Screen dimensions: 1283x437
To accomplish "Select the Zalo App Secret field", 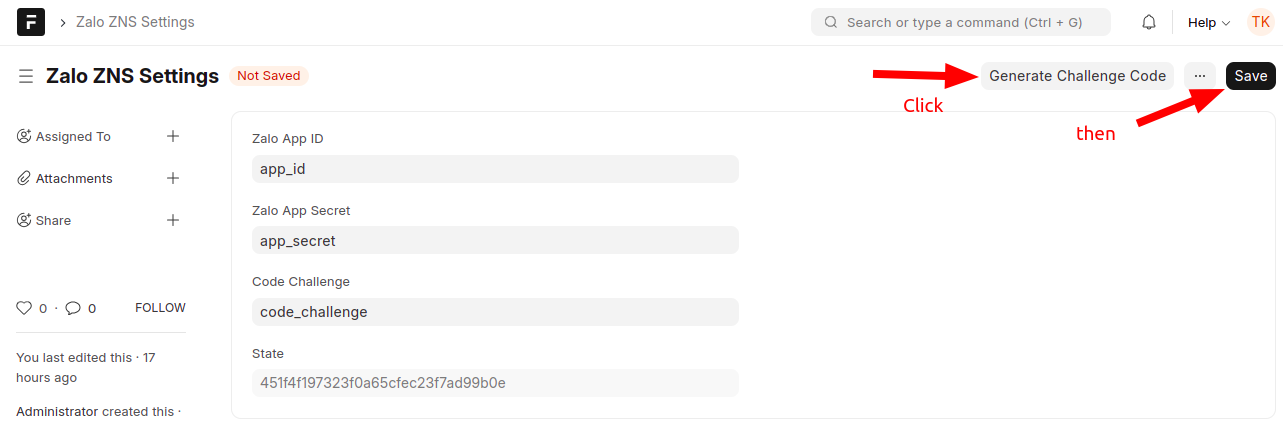I will [495, 241].
